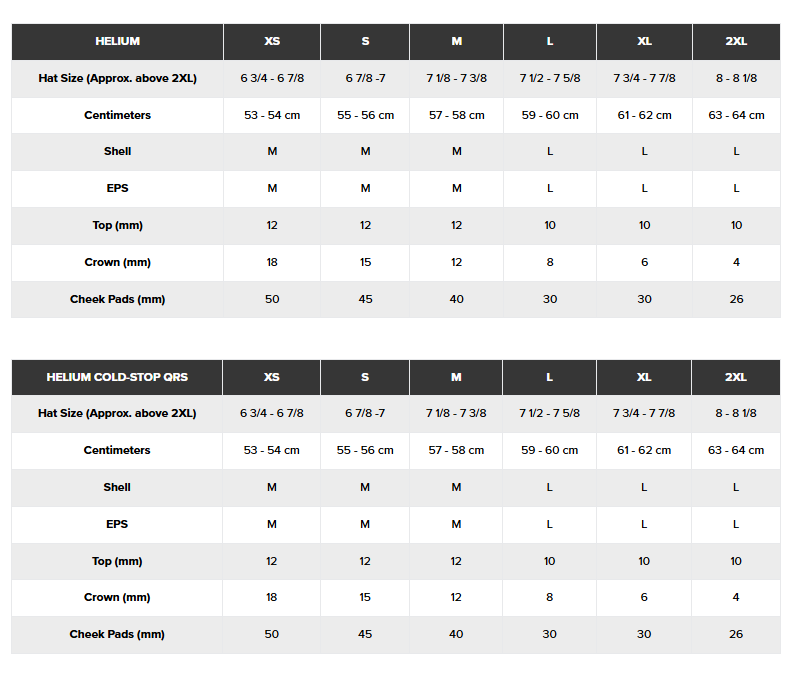Image resolution: width=791 pixels, height=680 pixels.
Task: Select the Top (mm) label in HELIUM table
Action: click(117, 225)
